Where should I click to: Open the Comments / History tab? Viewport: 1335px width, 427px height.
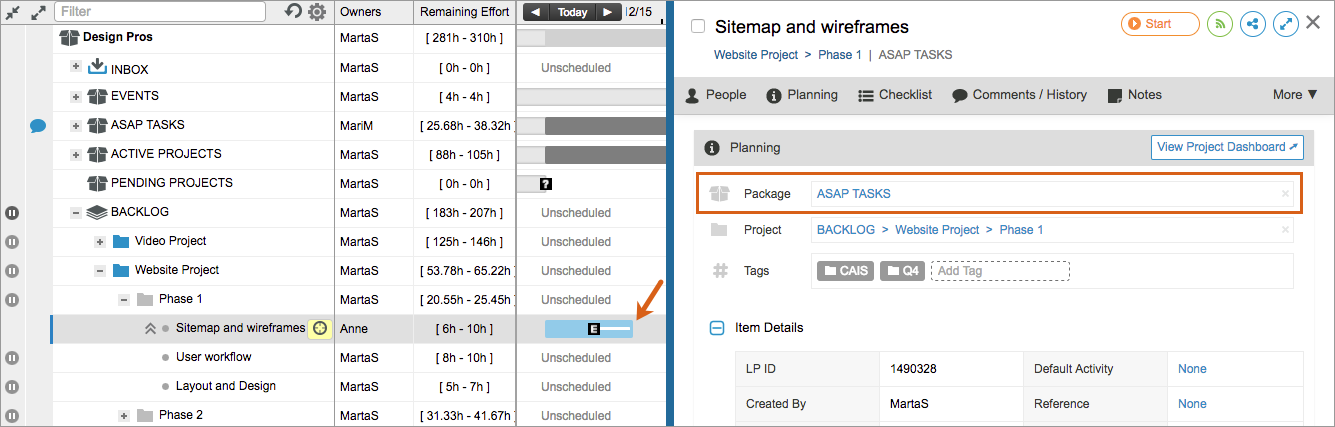click(x=1019, y=95)
